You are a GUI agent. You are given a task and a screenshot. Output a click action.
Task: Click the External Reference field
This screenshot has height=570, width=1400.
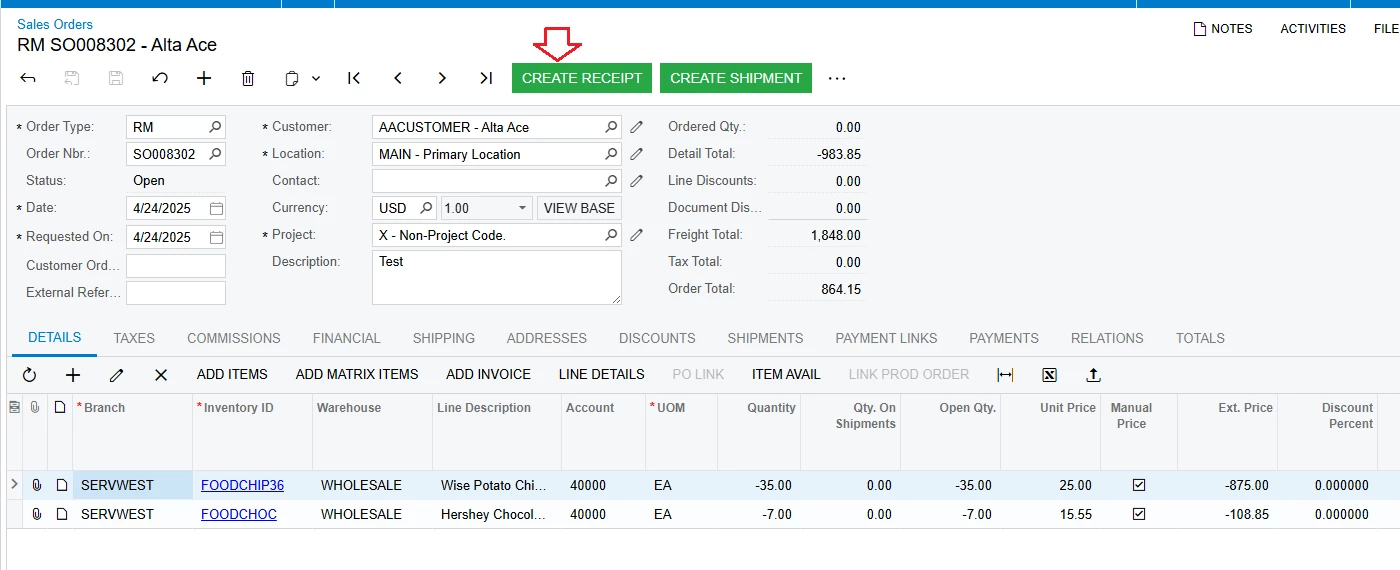coord(176,293)
